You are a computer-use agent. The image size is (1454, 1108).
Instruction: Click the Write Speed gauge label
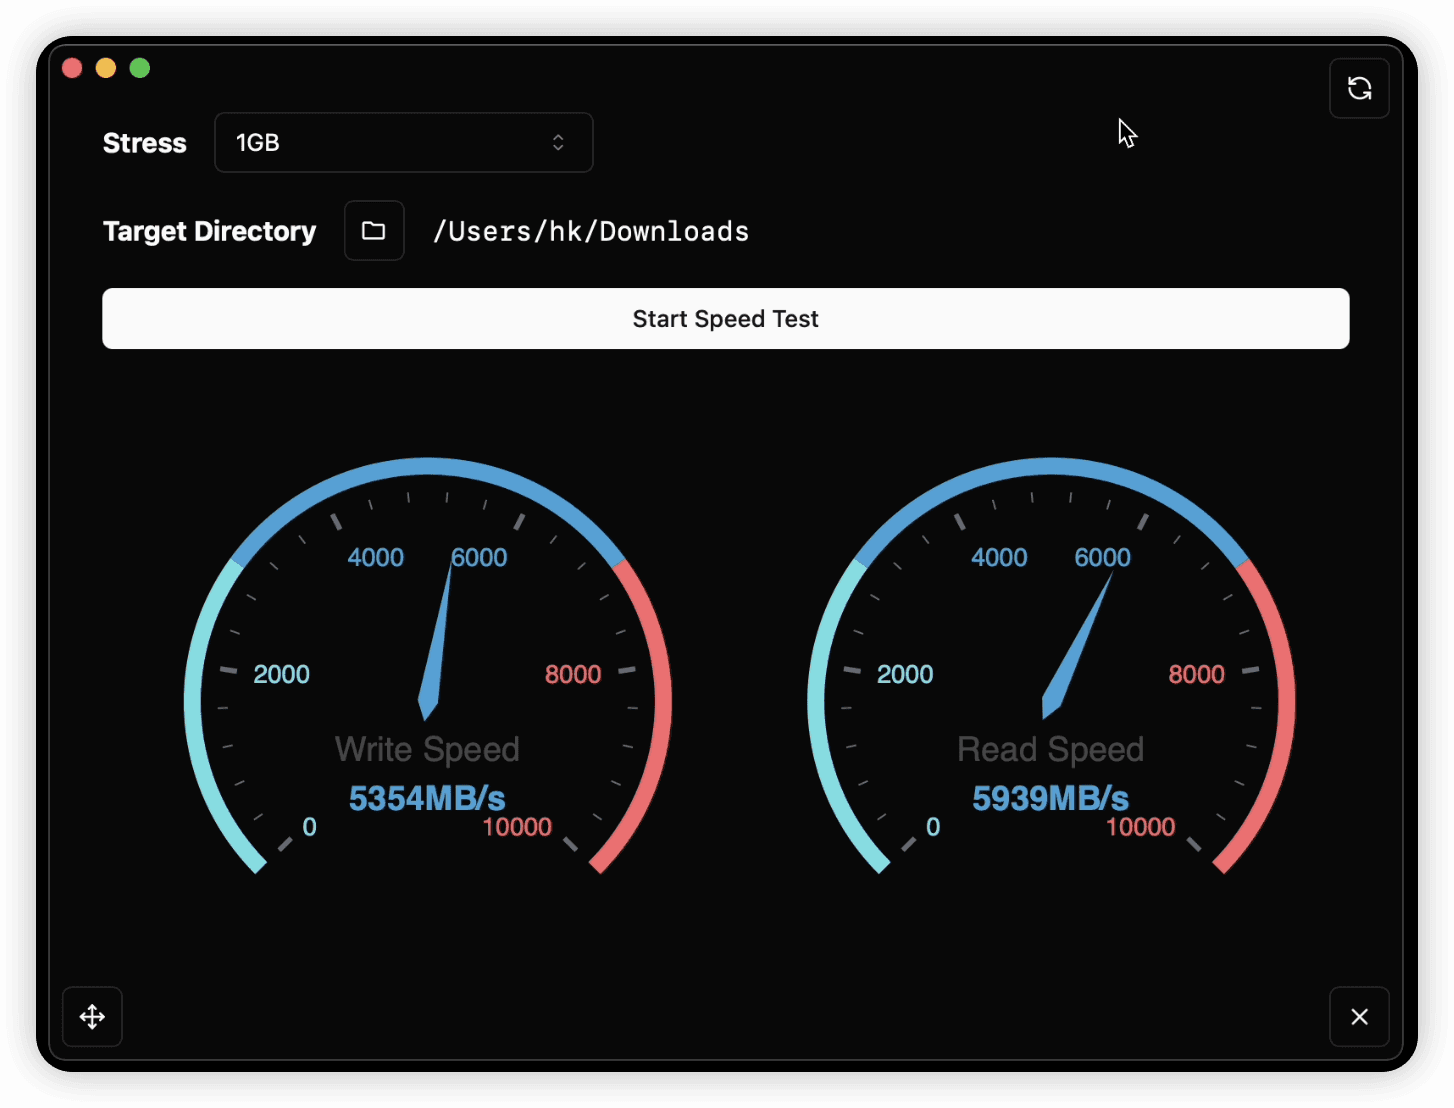click(427, 749)
